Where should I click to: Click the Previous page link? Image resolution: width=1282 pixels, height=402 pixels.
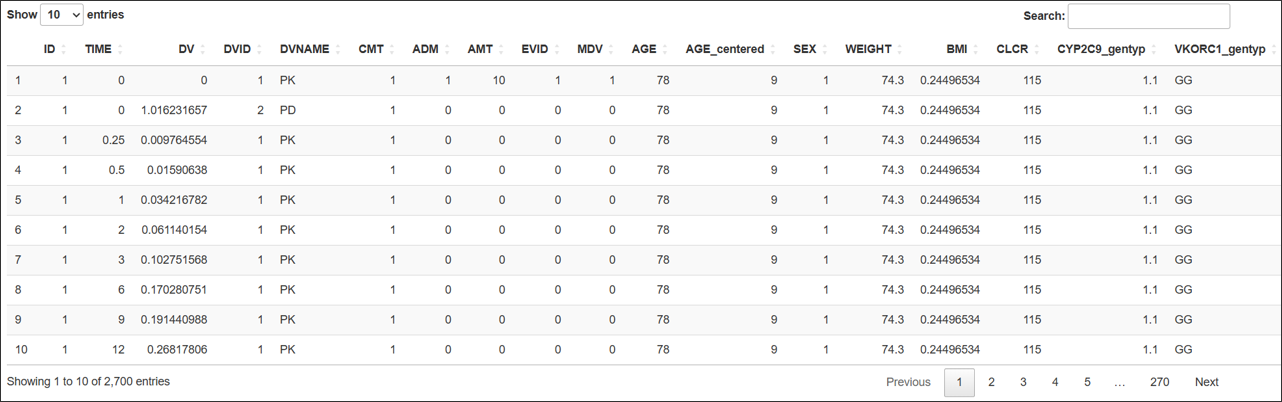[x=908, y=382]
